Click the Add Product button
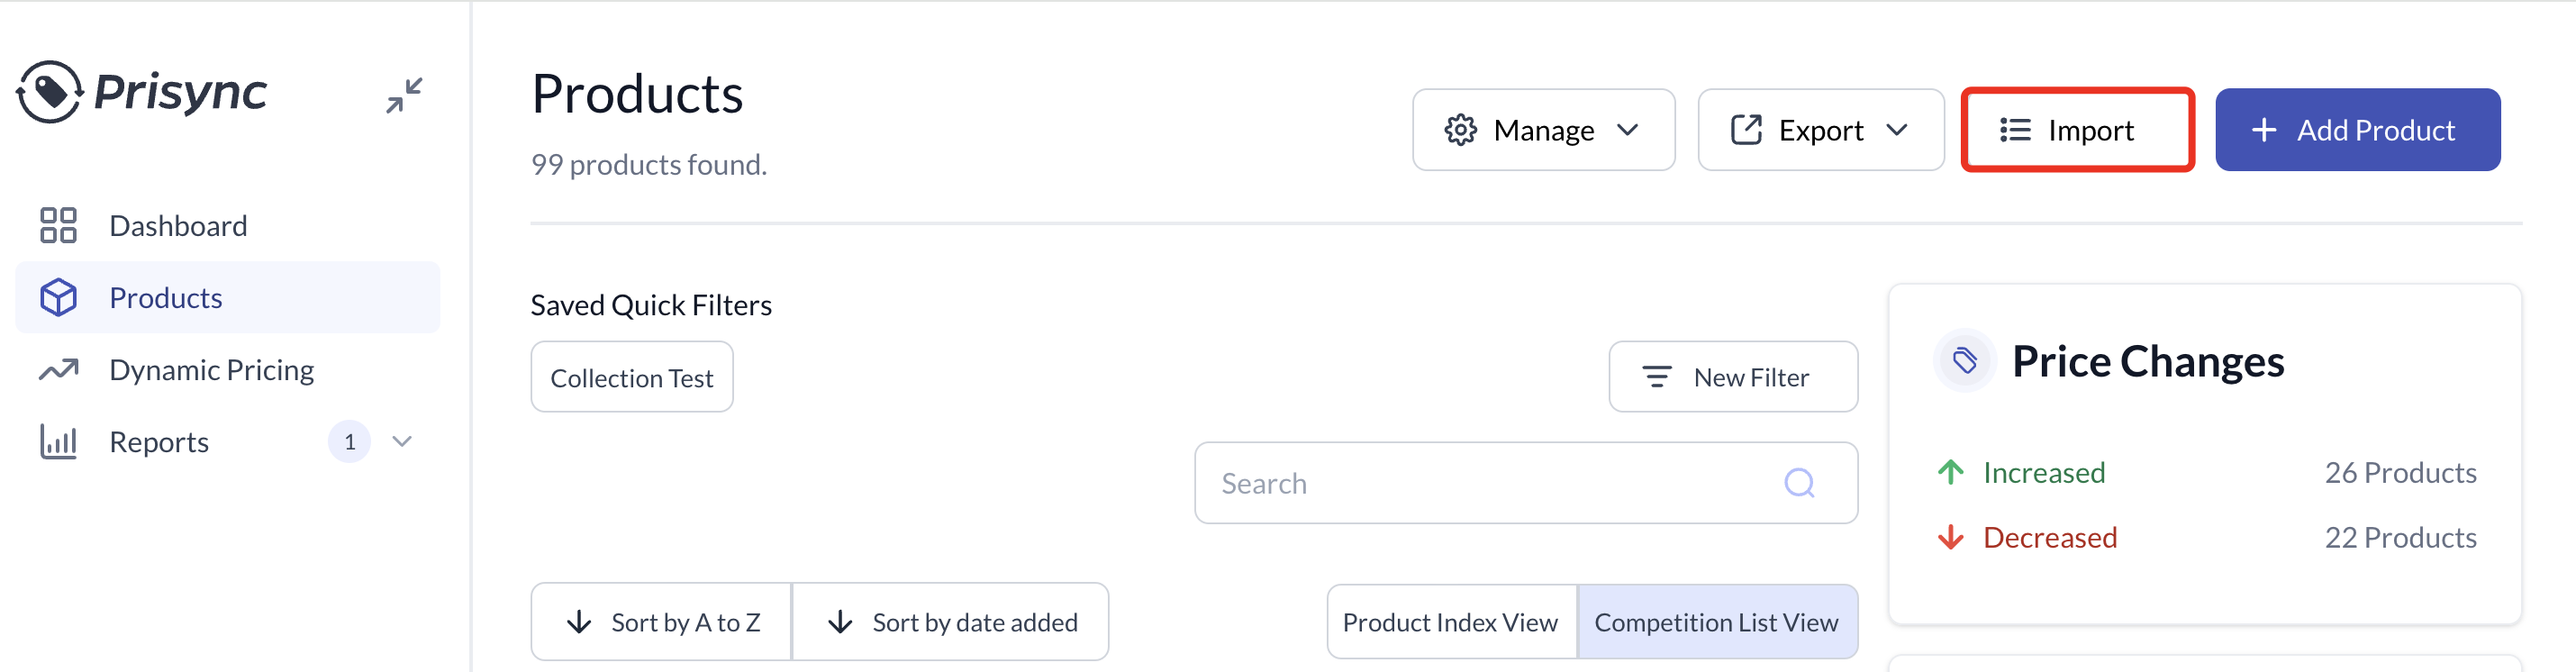This screenshot has width=2576, height=672. [x=2357, y=130]
